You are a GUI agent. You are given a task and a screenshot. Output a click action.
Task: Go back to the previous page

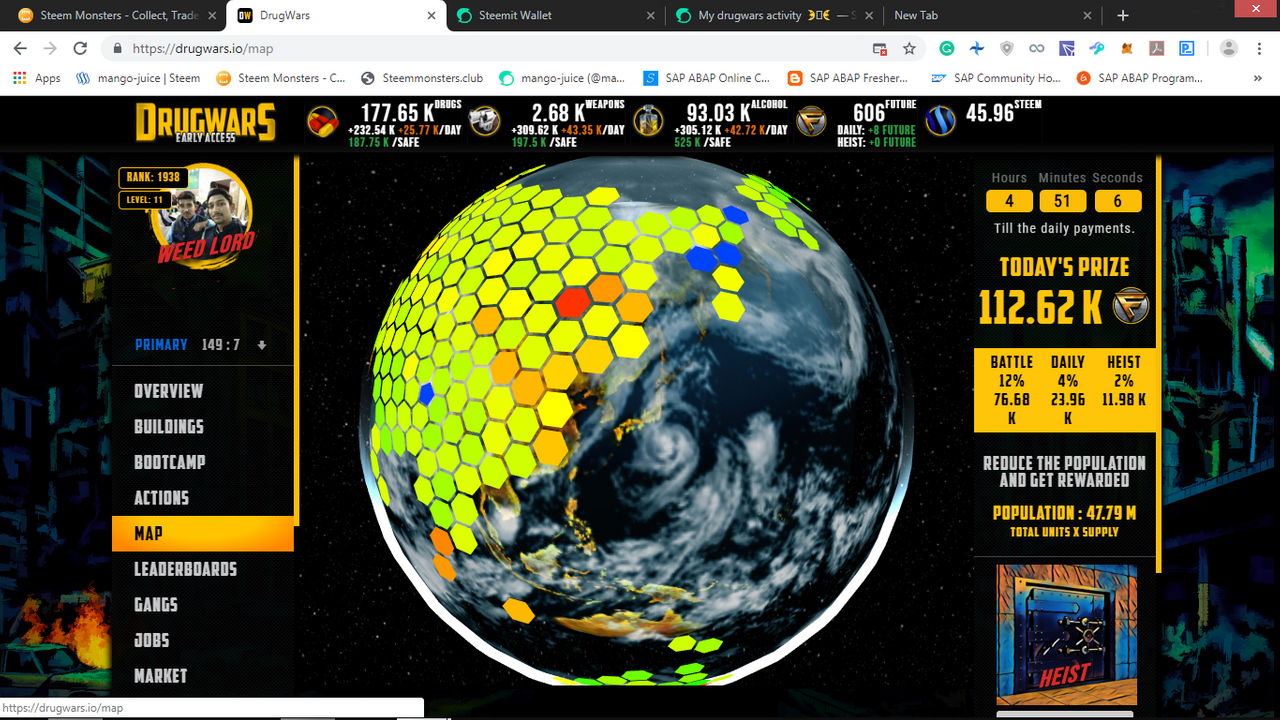tap(20, 48)
